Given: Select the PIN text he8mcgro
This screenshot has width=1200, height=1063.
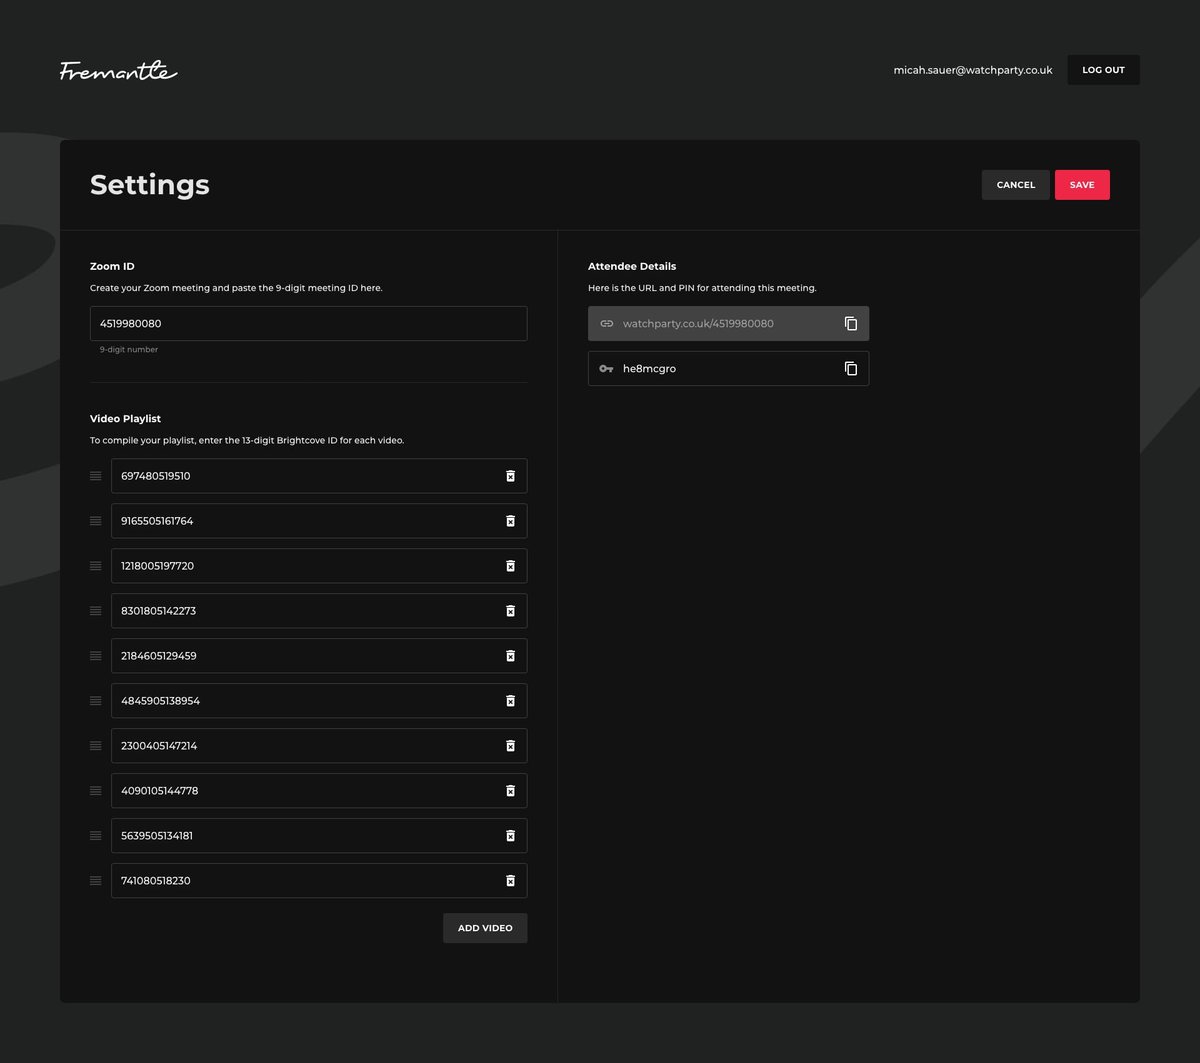Looking at the screenshot, I should click(649, 369).
